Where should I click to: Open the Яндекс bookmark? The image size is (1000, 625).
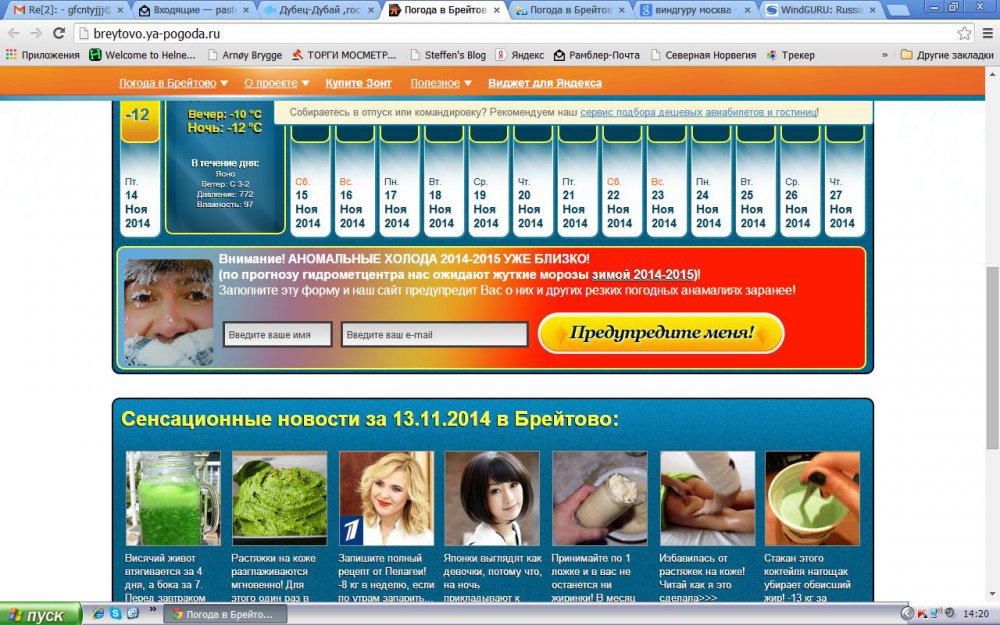[520, 55]
